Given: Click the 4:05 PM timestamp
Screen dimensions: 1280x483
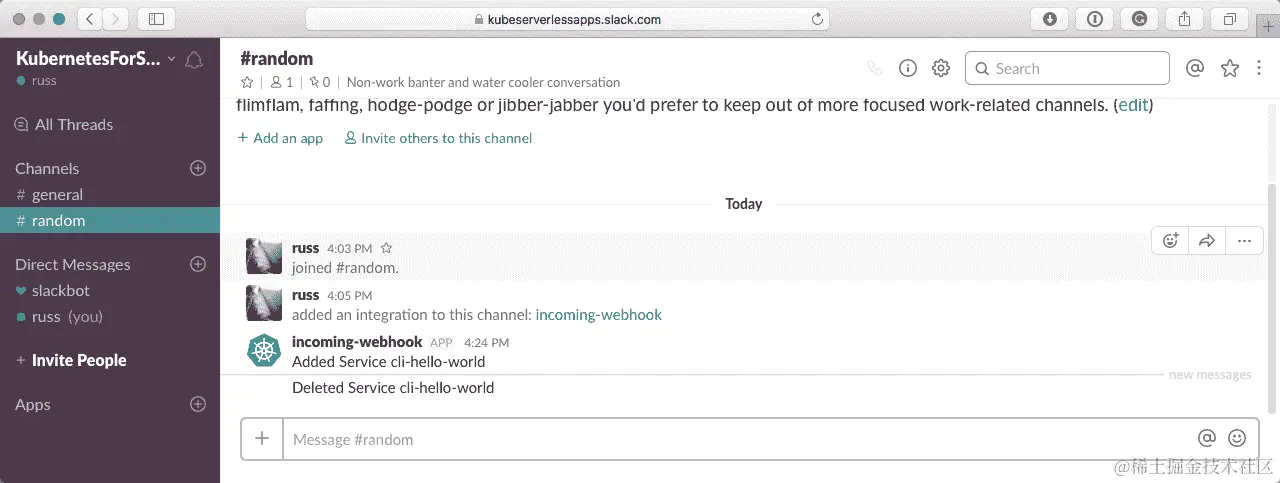Looking at the screenshot, I should (x=349, y=296).
